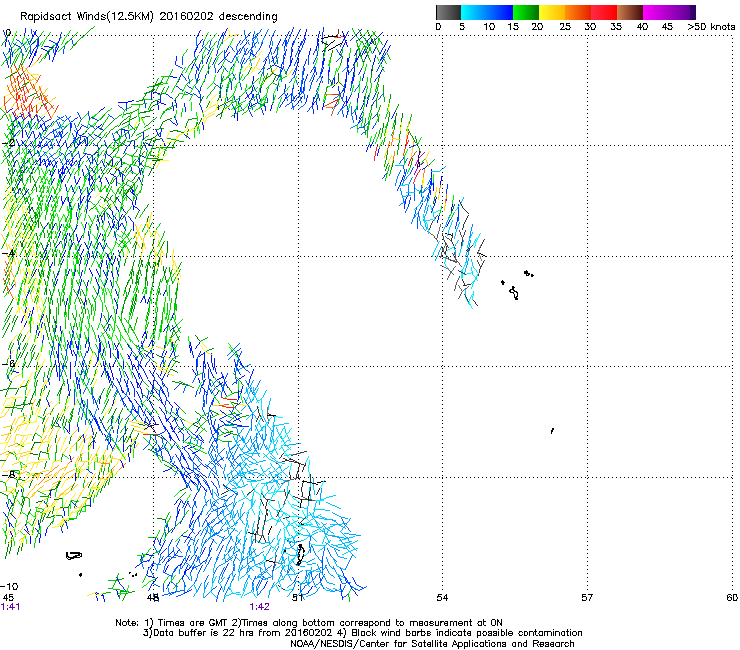
Task: Click the '>50 knots' legend label
Action: point(711,27)
